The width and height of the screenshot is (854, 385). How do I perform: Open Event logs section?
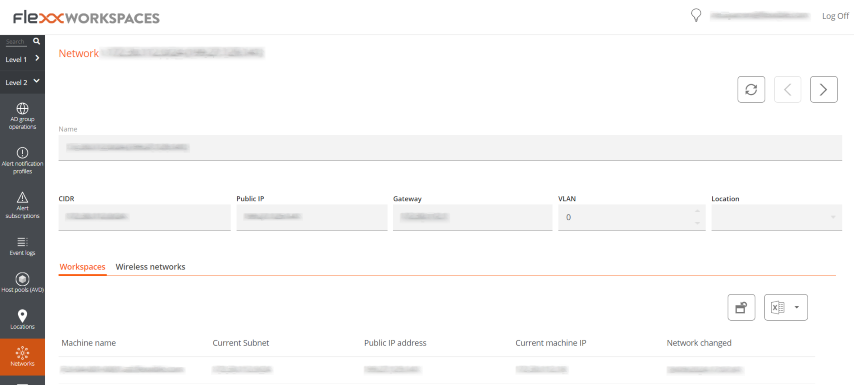click(22, 246)
